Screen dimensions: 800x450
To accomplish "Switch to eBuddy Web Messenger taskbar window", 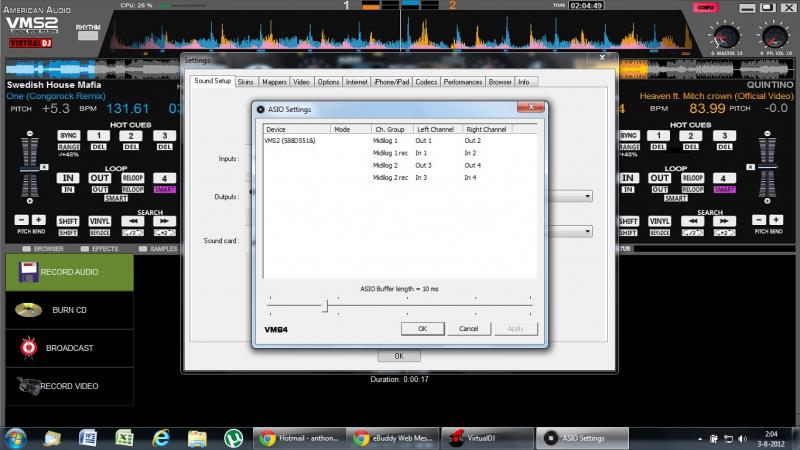I will coord(393,438).
